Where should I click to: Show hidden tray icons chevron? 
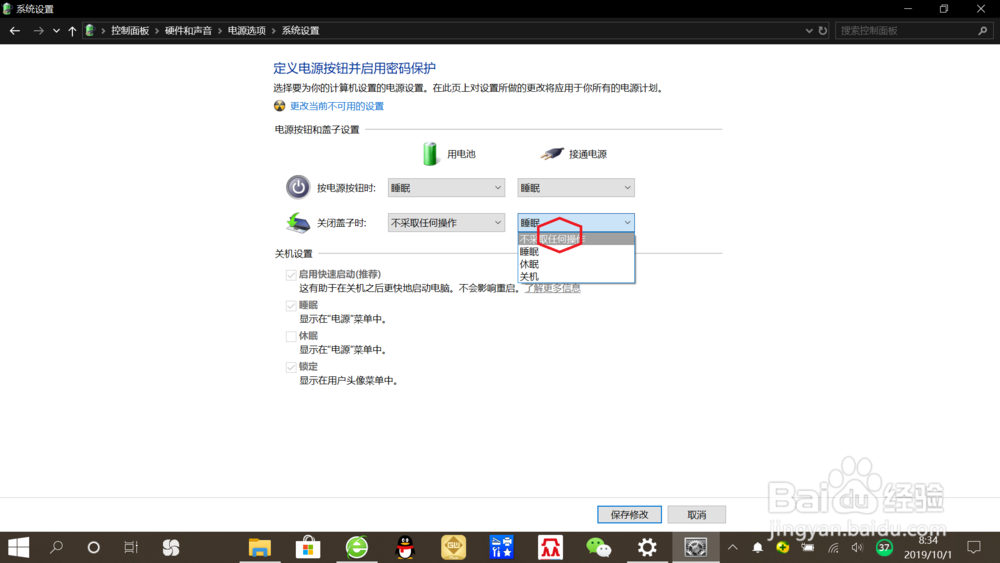pos(733,547)
